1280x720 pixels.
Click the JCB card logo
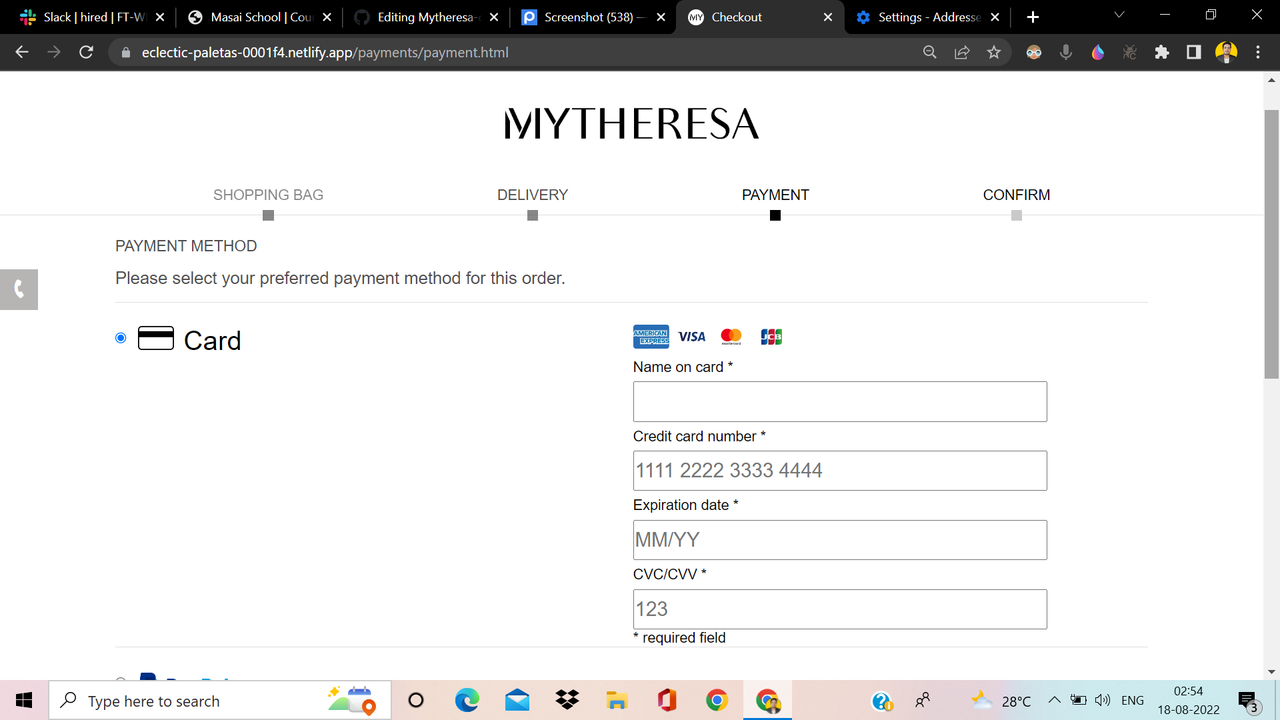point(771,337)
